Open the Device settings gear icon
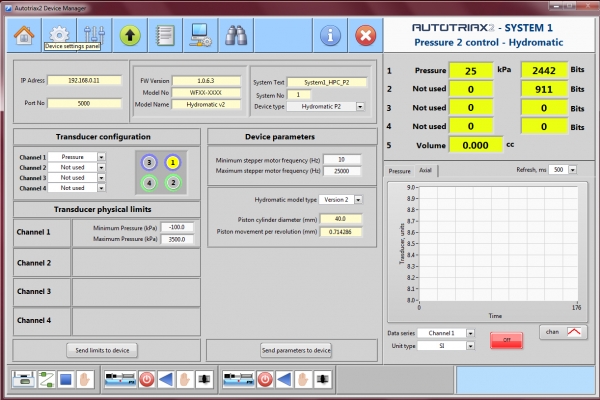Viewport: 600px width, 400px height. point(59,34)
